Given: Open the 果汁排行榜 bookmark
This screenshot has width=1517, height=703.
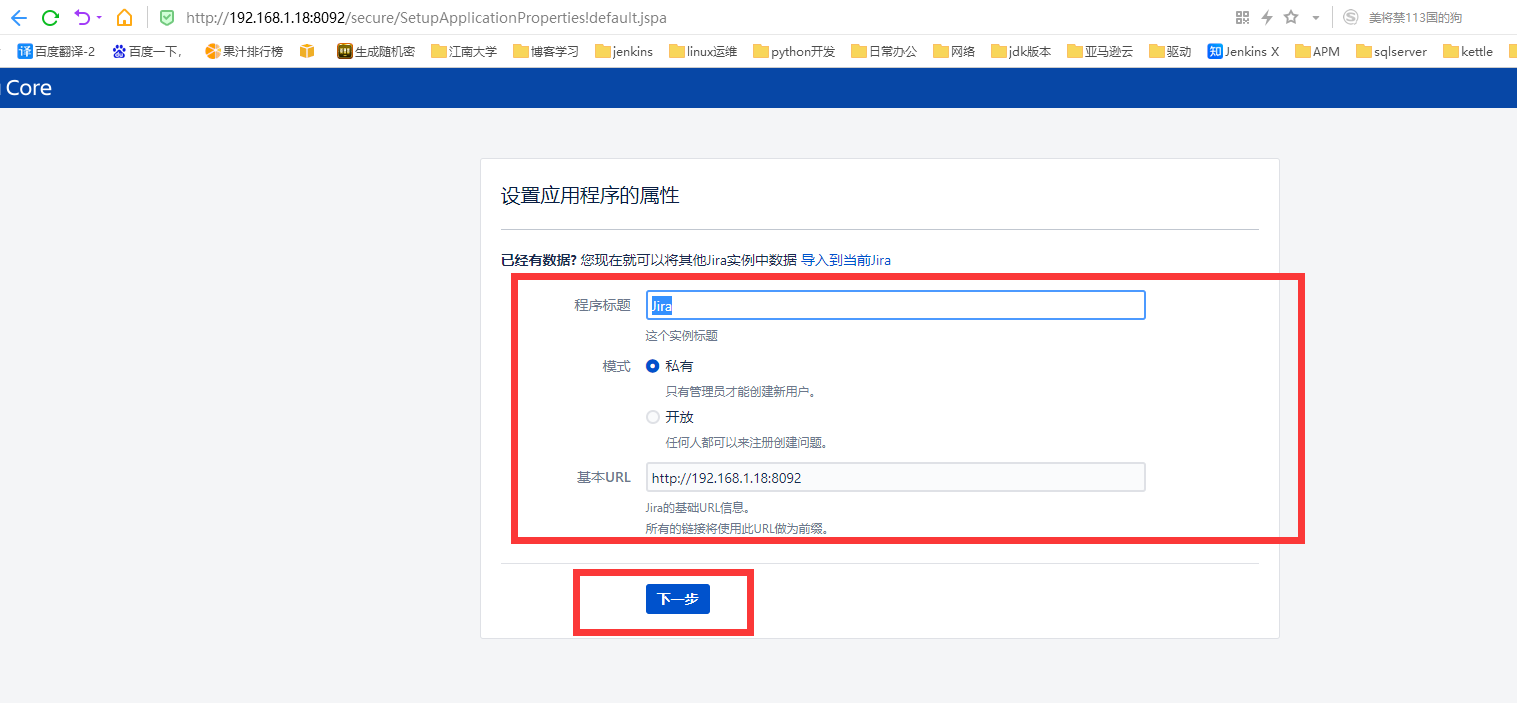Looking at the screenshot, I should (243, 51).
